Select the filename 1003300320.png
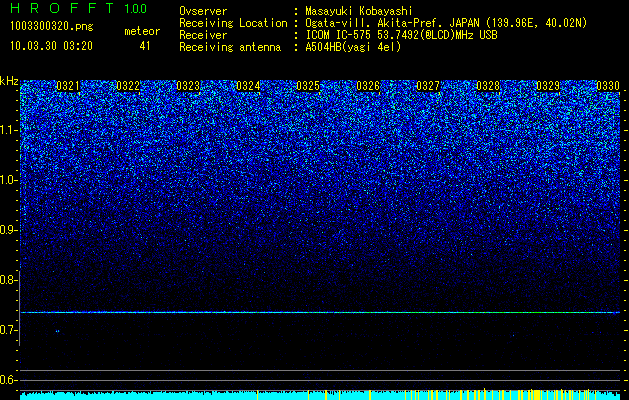Image resolution: width=629 pixels, height=400 pixels. (x=51, y=26)
